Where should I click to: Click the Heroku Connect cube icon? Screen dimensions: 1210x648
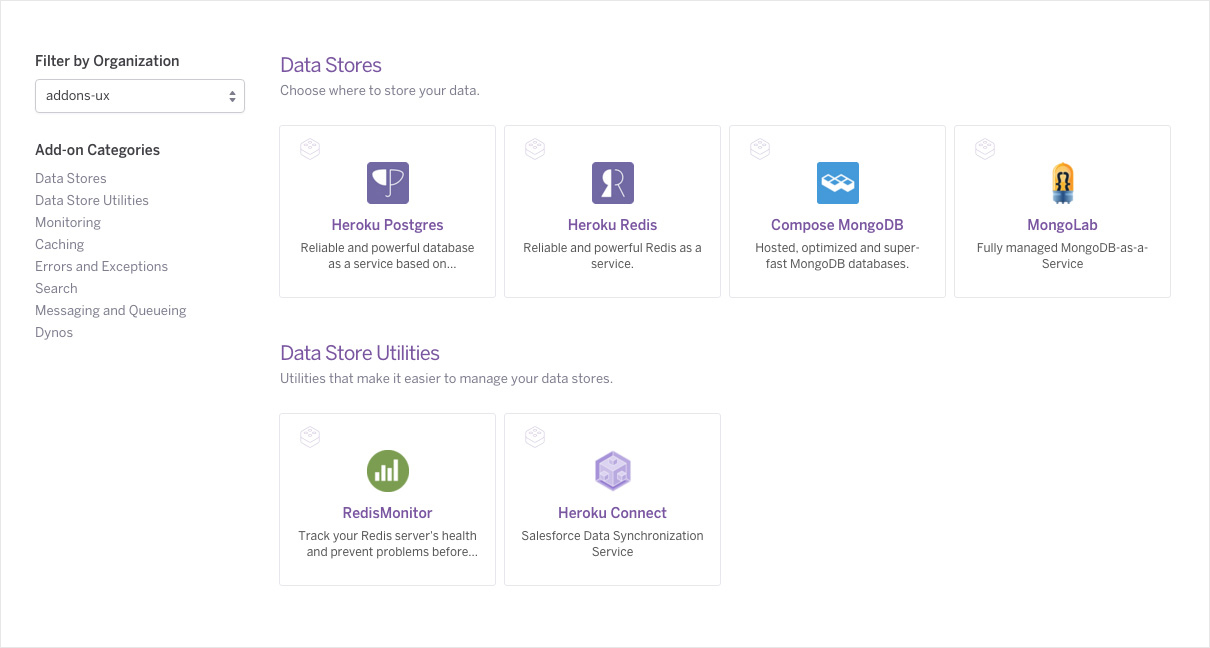pos(613,471)
